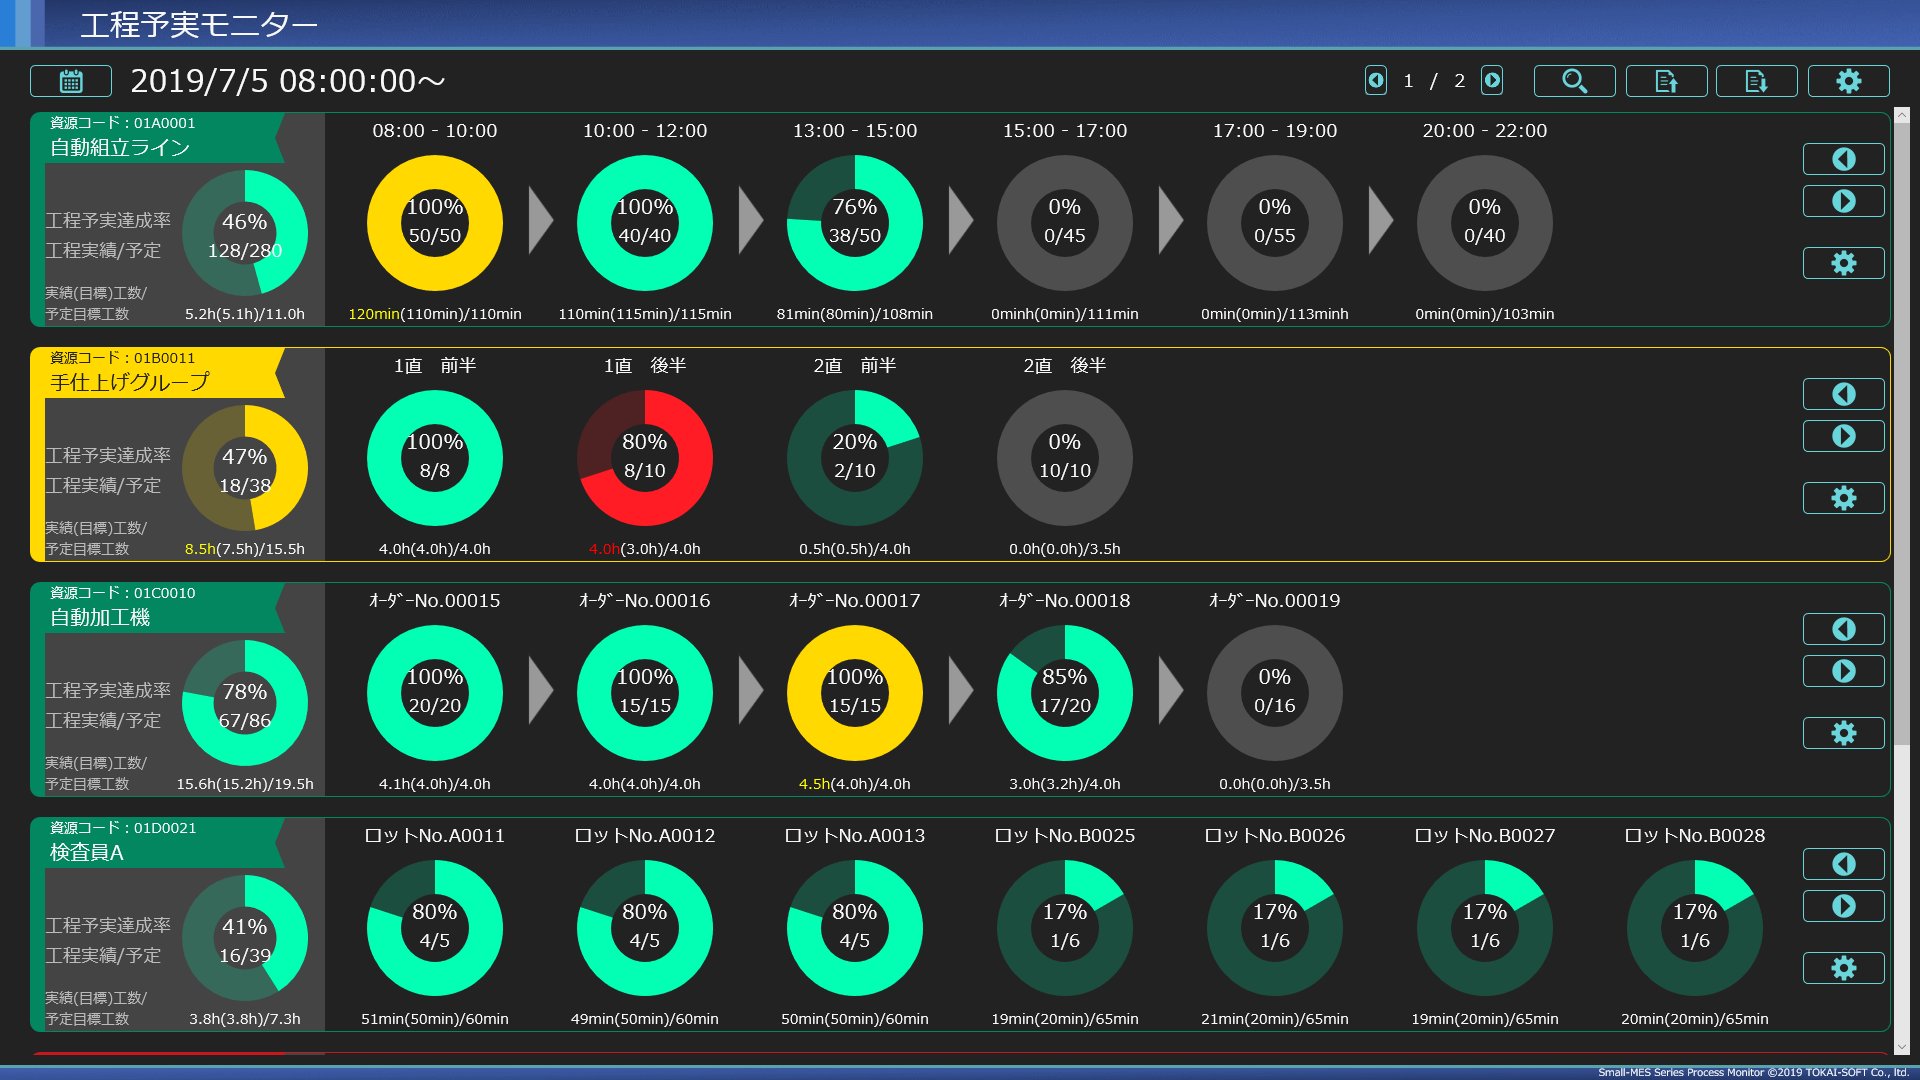
Task: Open the calendar date picker
Action: [x=71, y=81]
